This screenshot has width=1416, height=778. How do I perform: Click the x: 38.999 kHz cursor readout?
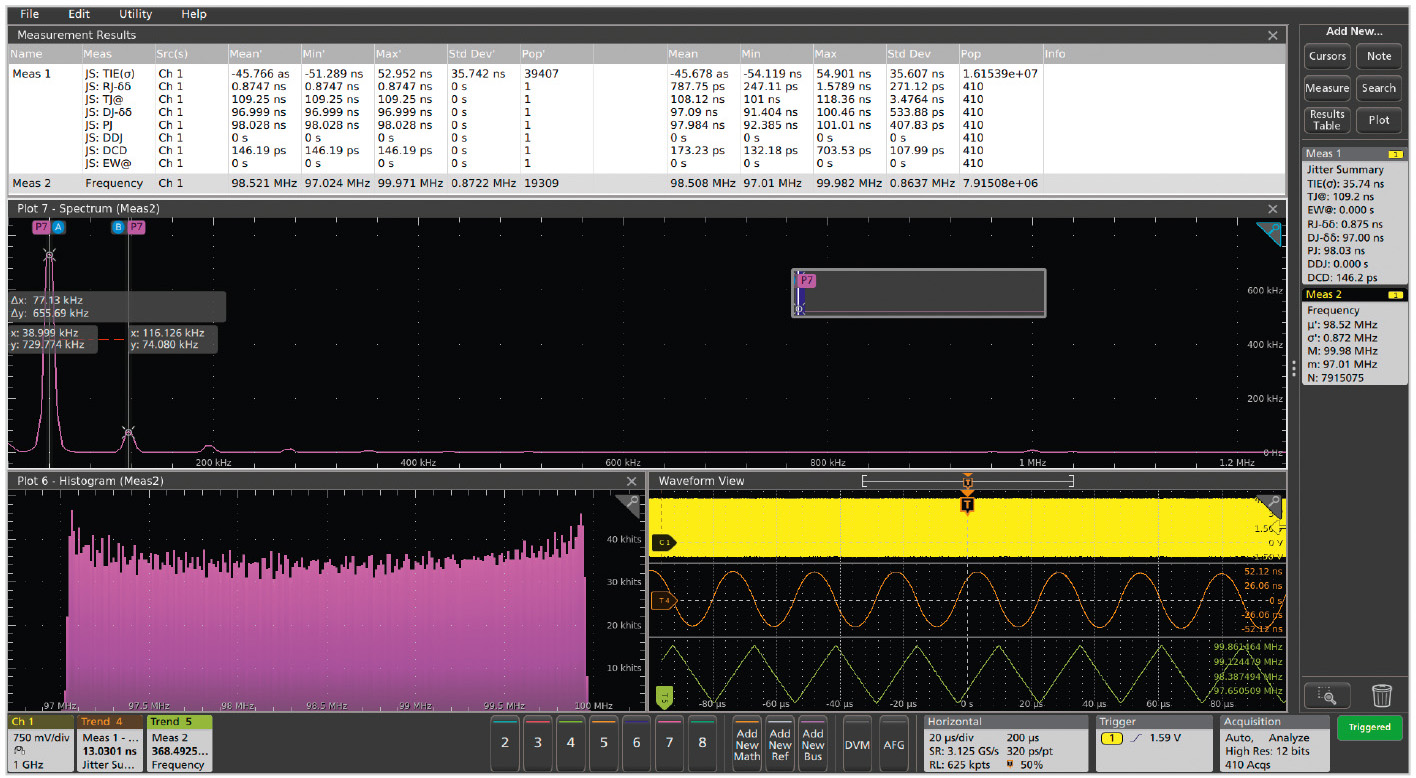53,339
